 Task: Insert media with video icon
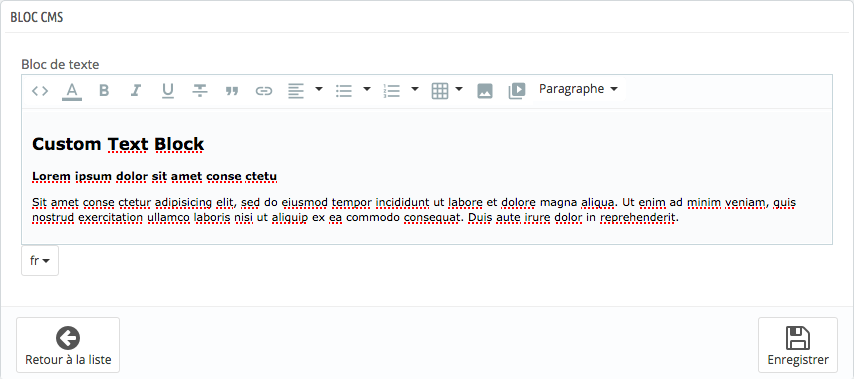(x=517, y=91)
